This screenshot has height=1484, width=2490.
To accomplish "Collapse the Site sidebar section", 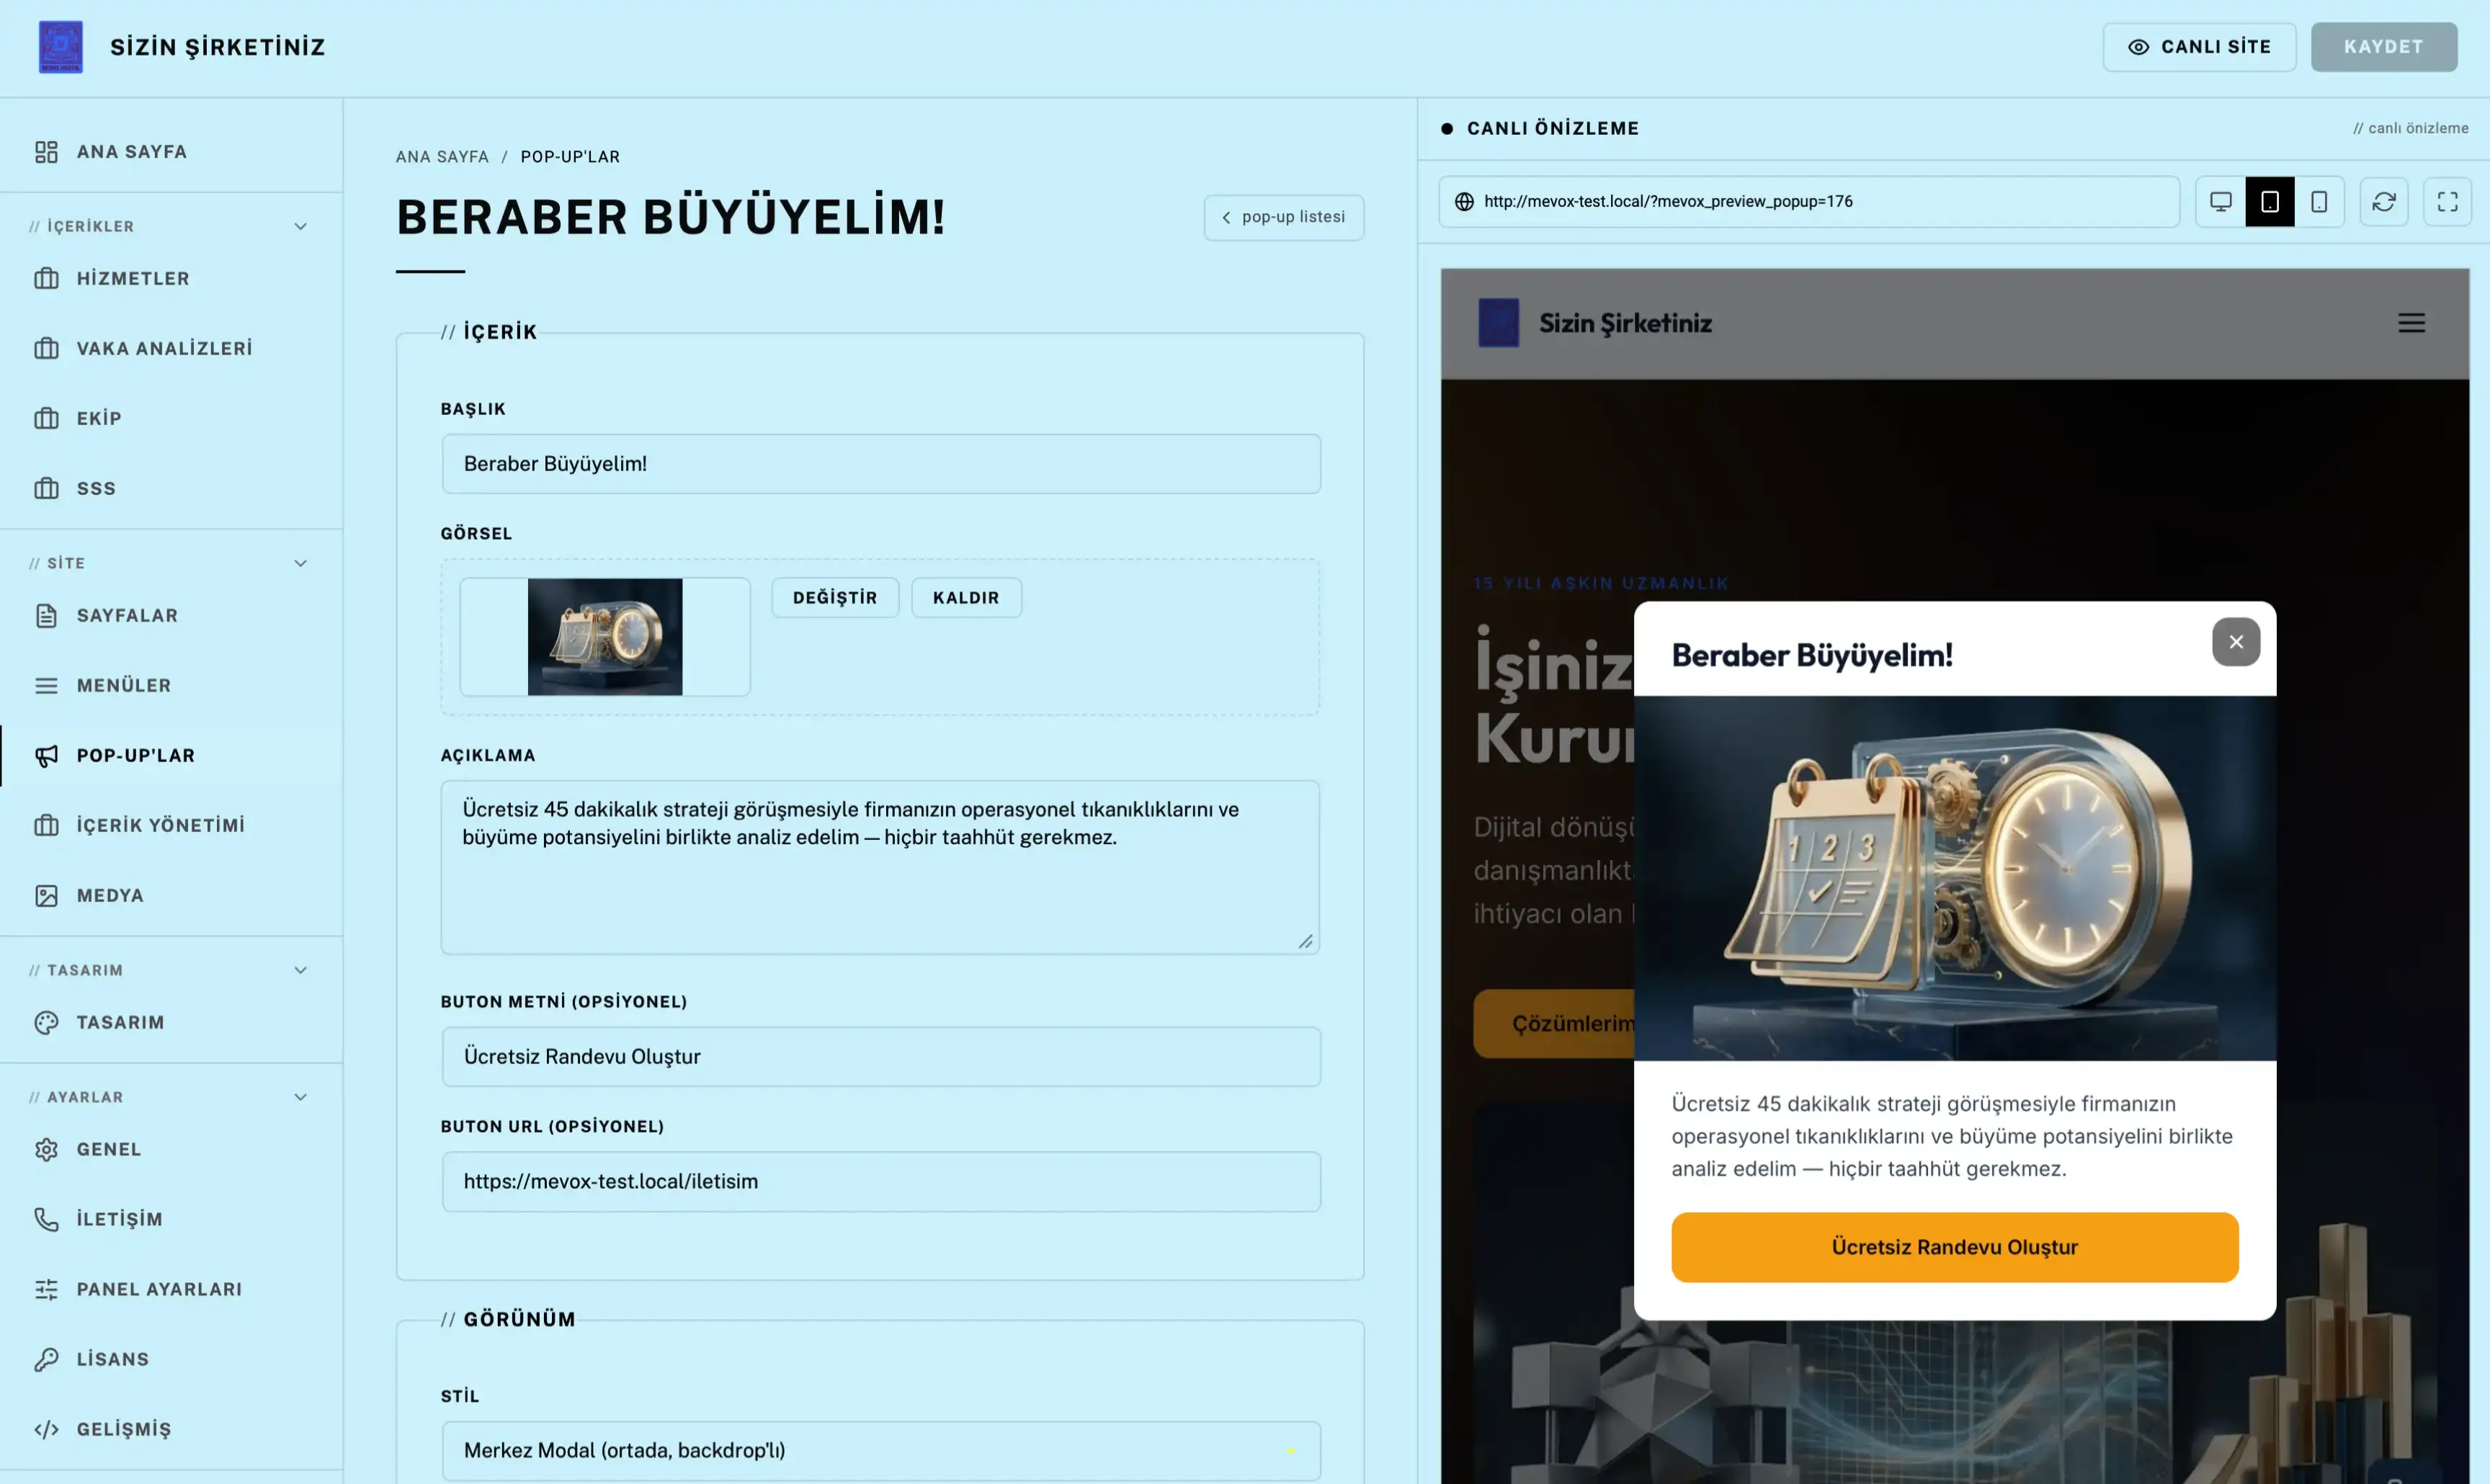I will 300,564.
